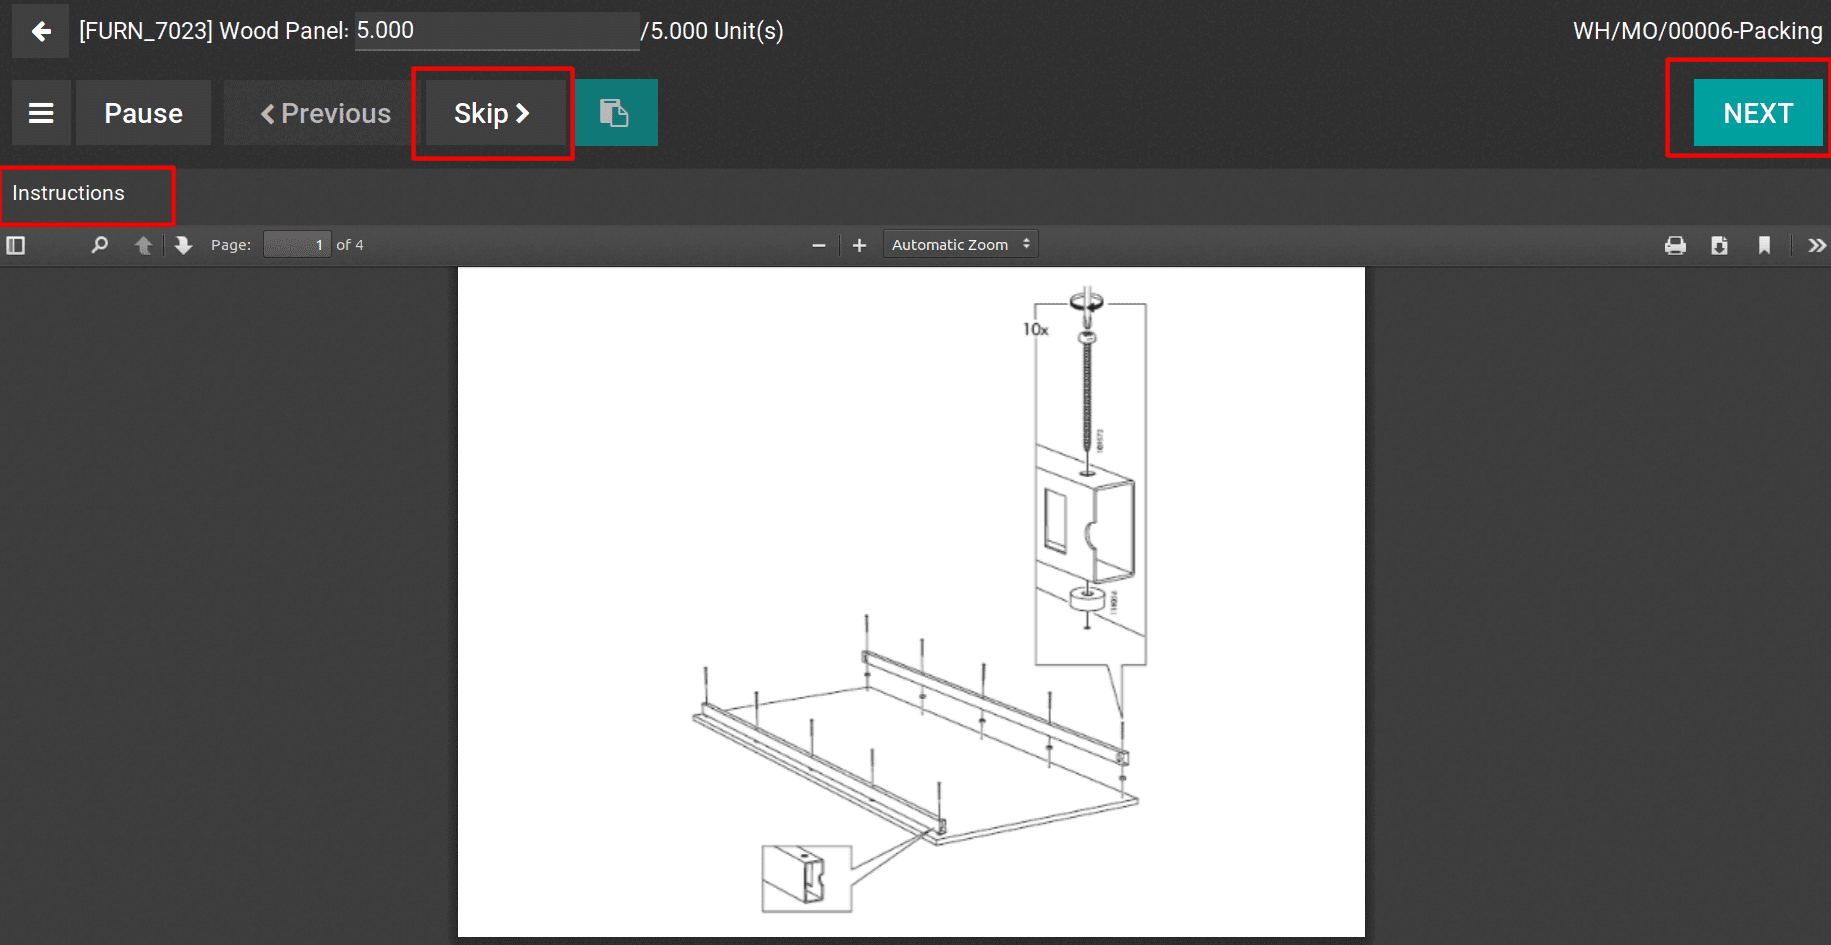
Task: Click the NEXT button
Action: point(1758,113)
